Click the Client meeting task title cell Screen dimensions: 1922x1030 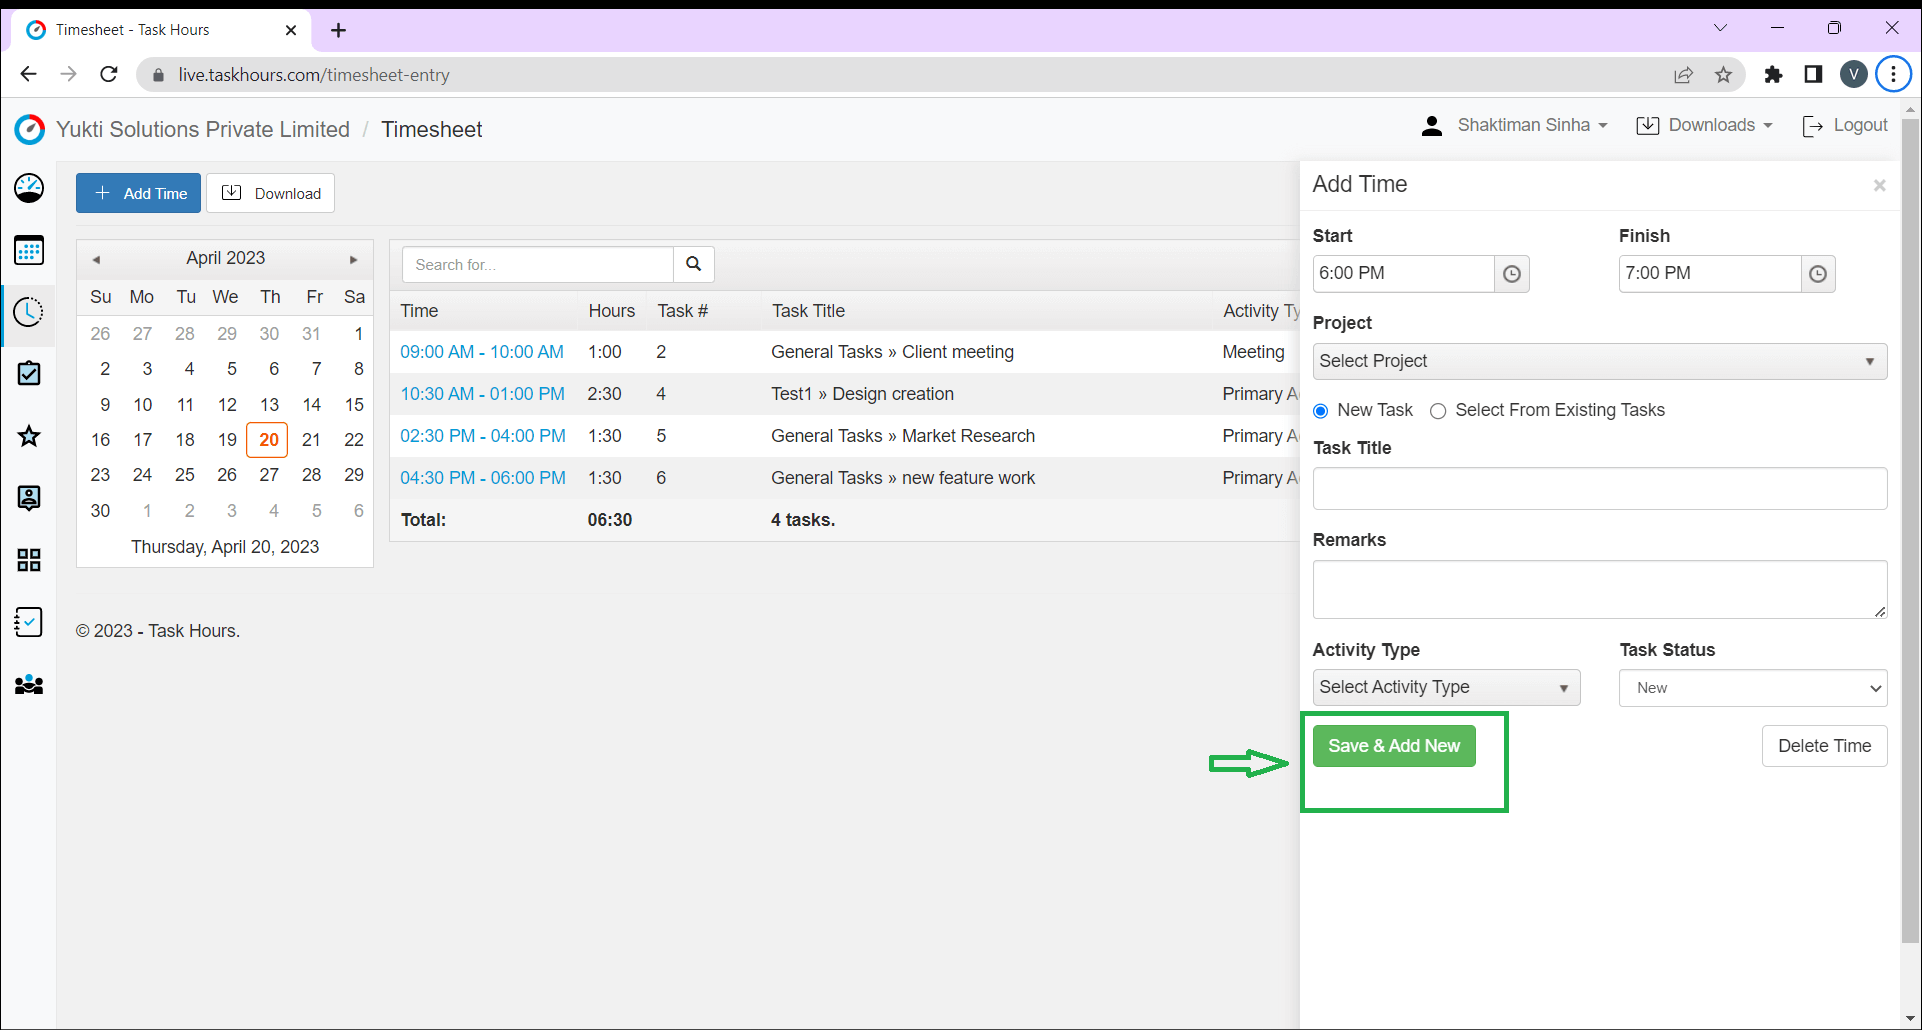pos(892,352)
